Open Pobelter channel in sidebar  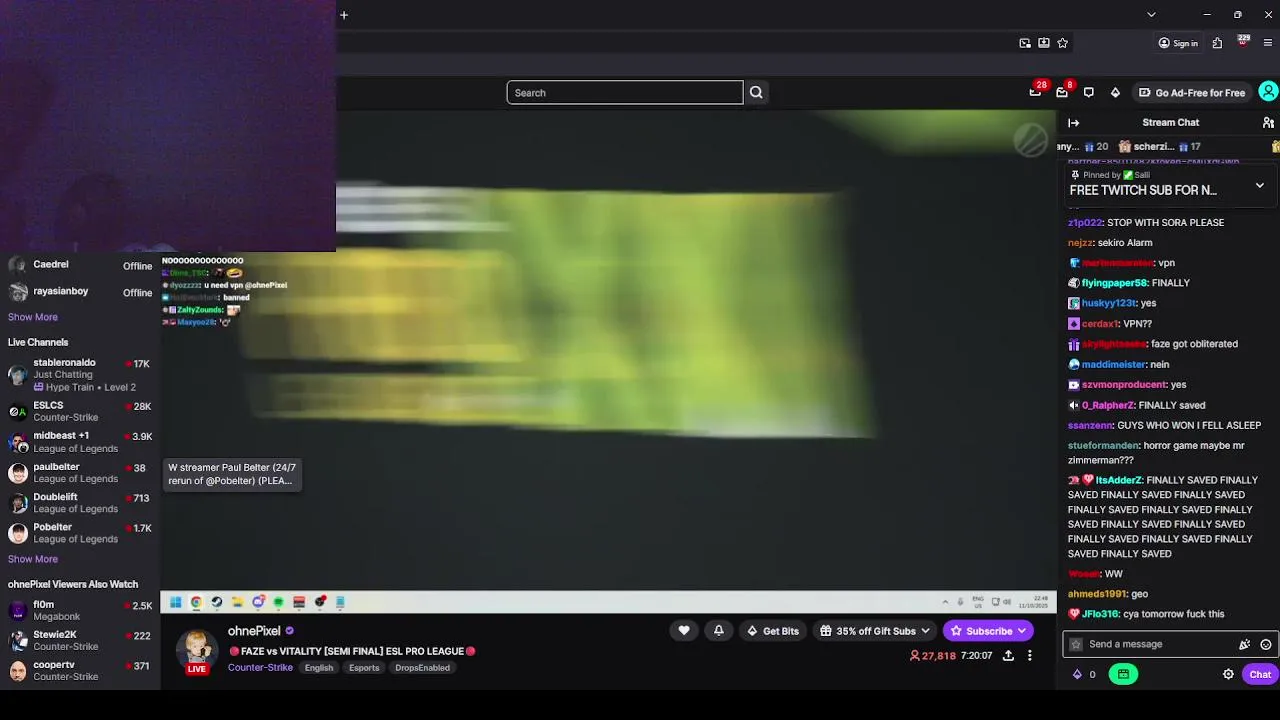point(80,532)
